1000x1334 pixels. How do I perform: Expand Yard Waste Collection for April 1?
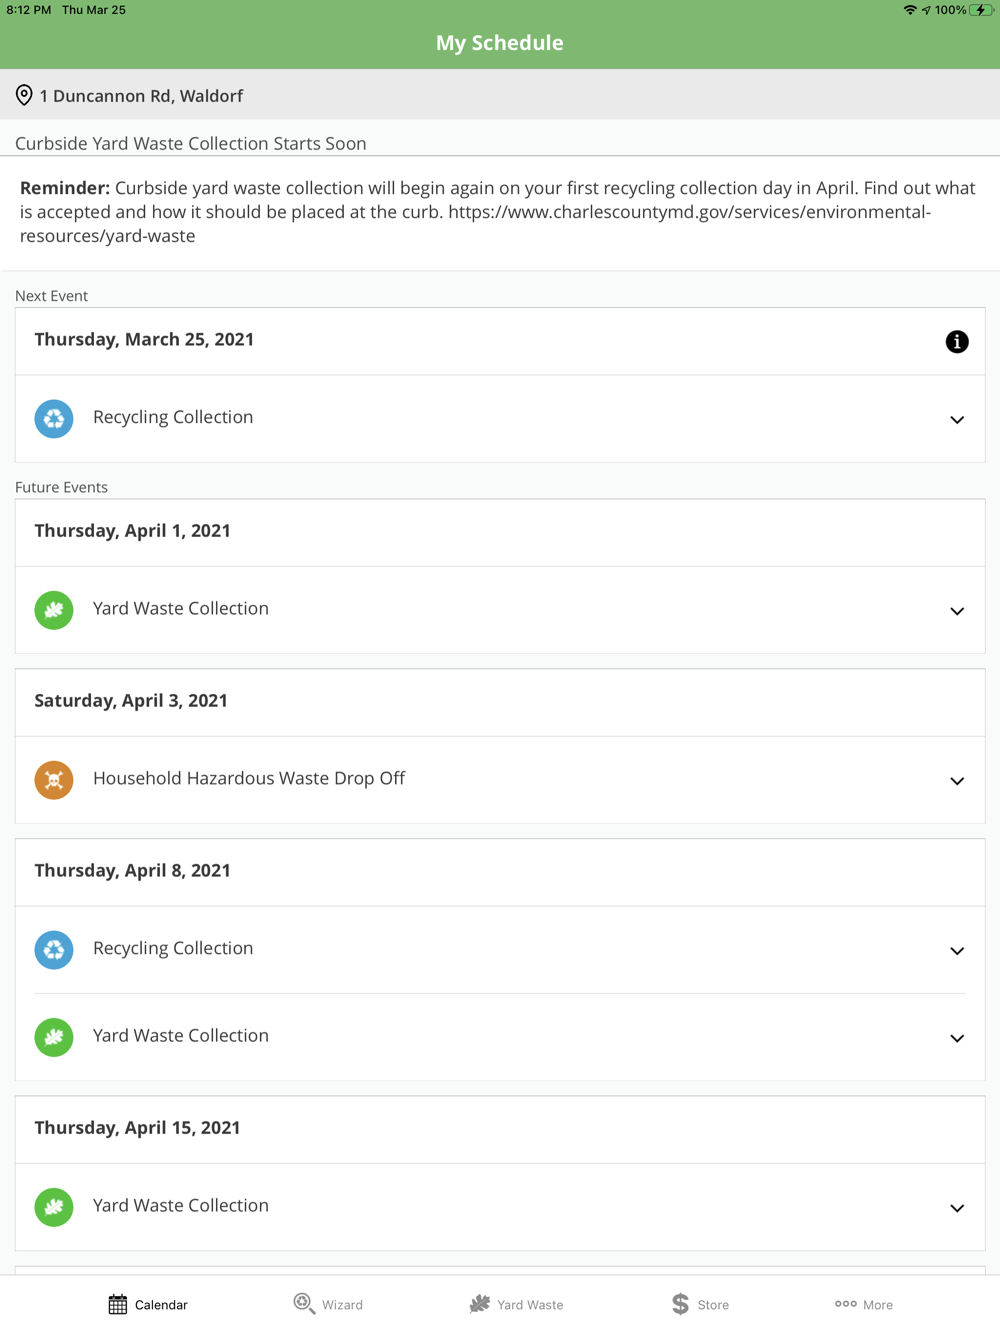[x=957, y=611]
